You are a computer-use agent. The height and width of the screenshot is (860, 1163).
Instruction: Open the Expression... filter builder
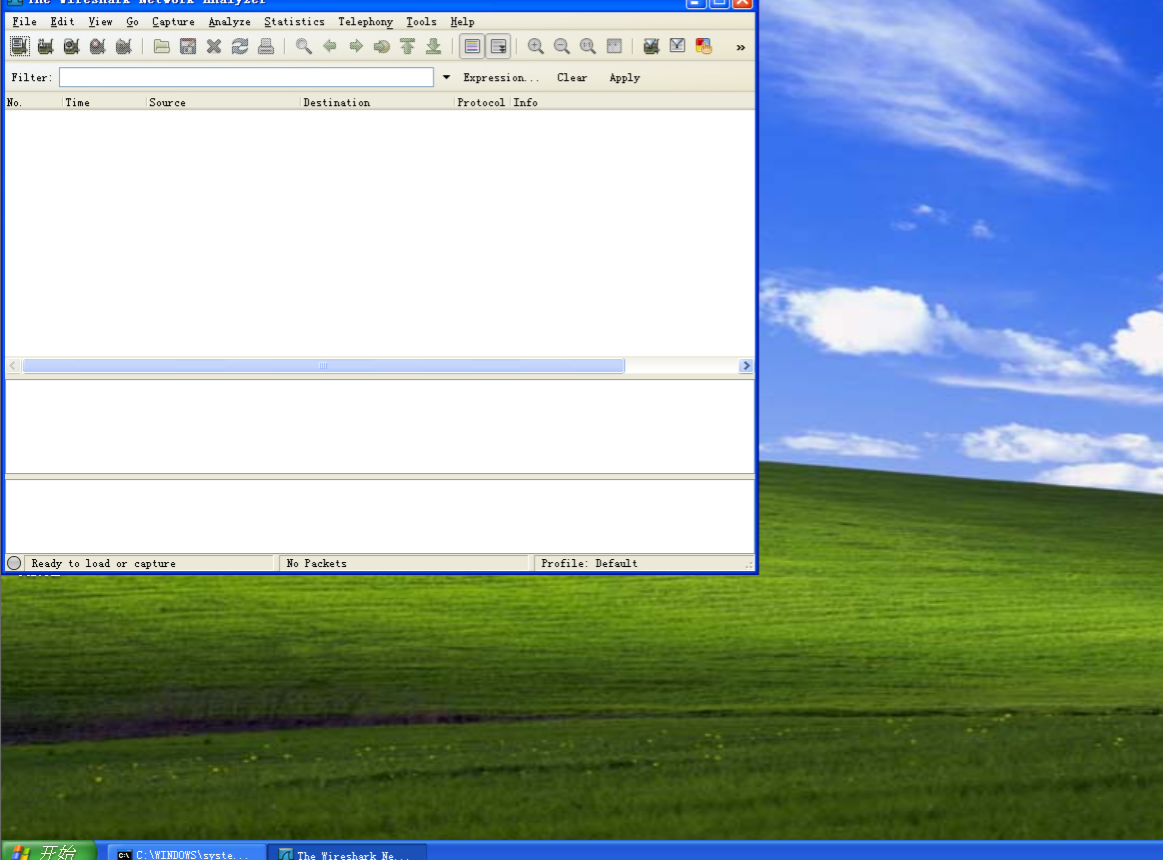tap(501, 77)
